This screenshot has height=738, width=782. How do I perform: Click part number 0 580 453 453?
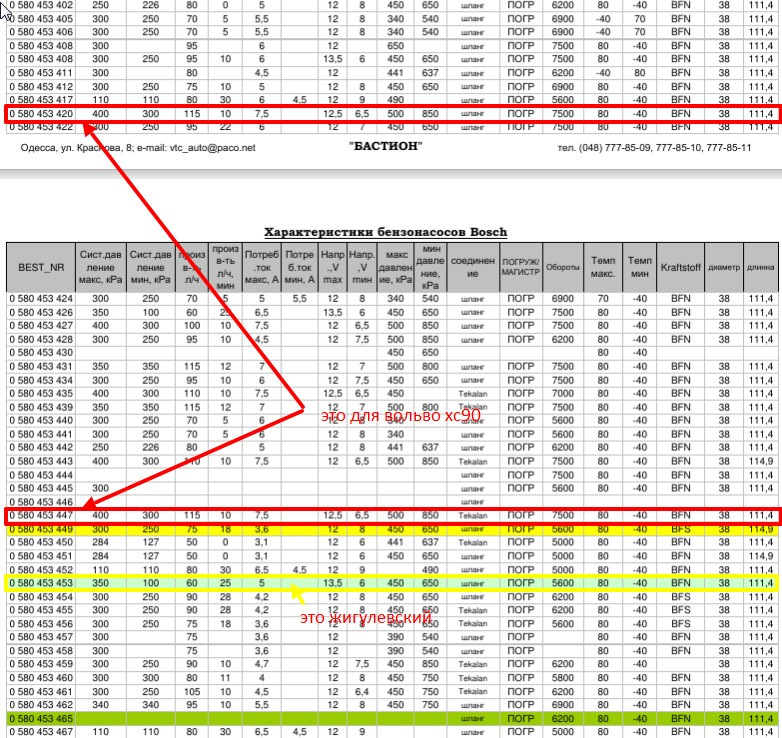pyautogui.click(x=41, y=583)
